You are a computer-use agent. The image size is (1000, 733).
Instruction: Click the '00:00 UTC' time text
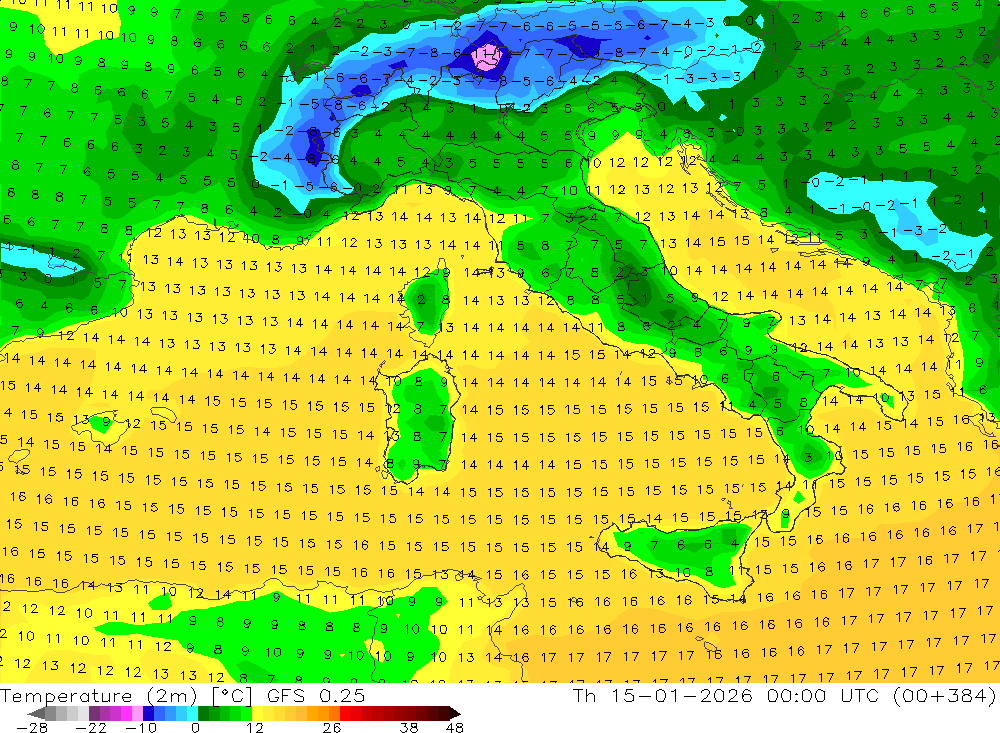coord(823,695)
